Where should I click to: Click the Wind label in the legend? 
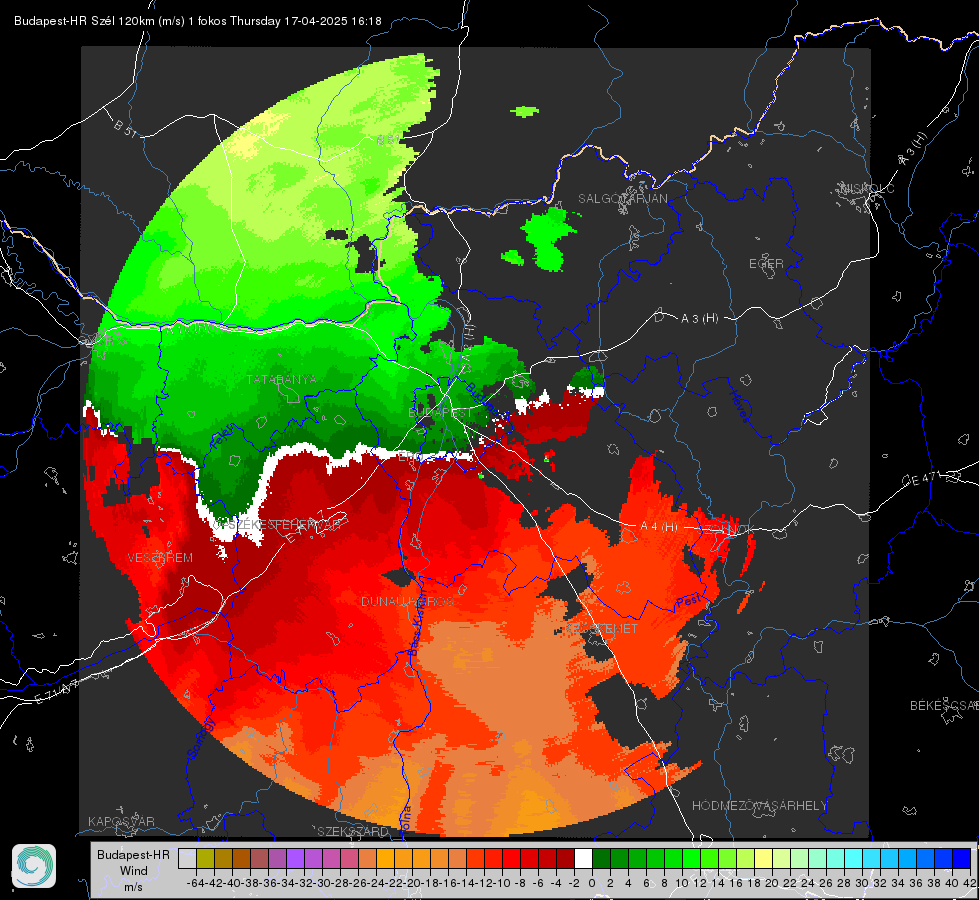134,871
